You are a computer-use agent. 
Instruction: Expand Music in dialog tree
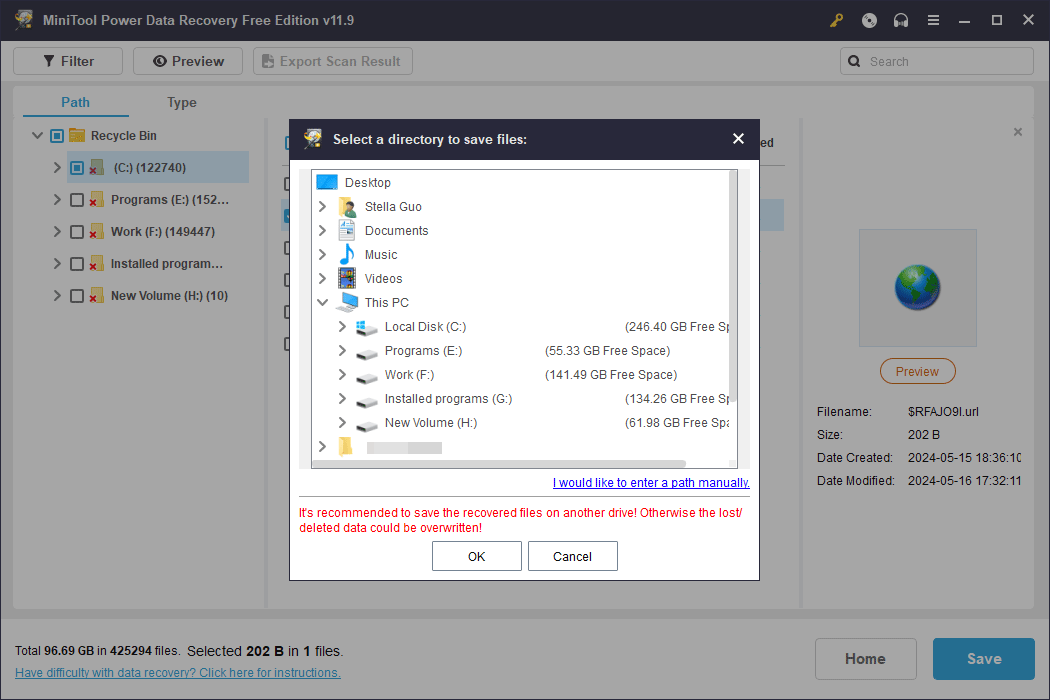322,255
